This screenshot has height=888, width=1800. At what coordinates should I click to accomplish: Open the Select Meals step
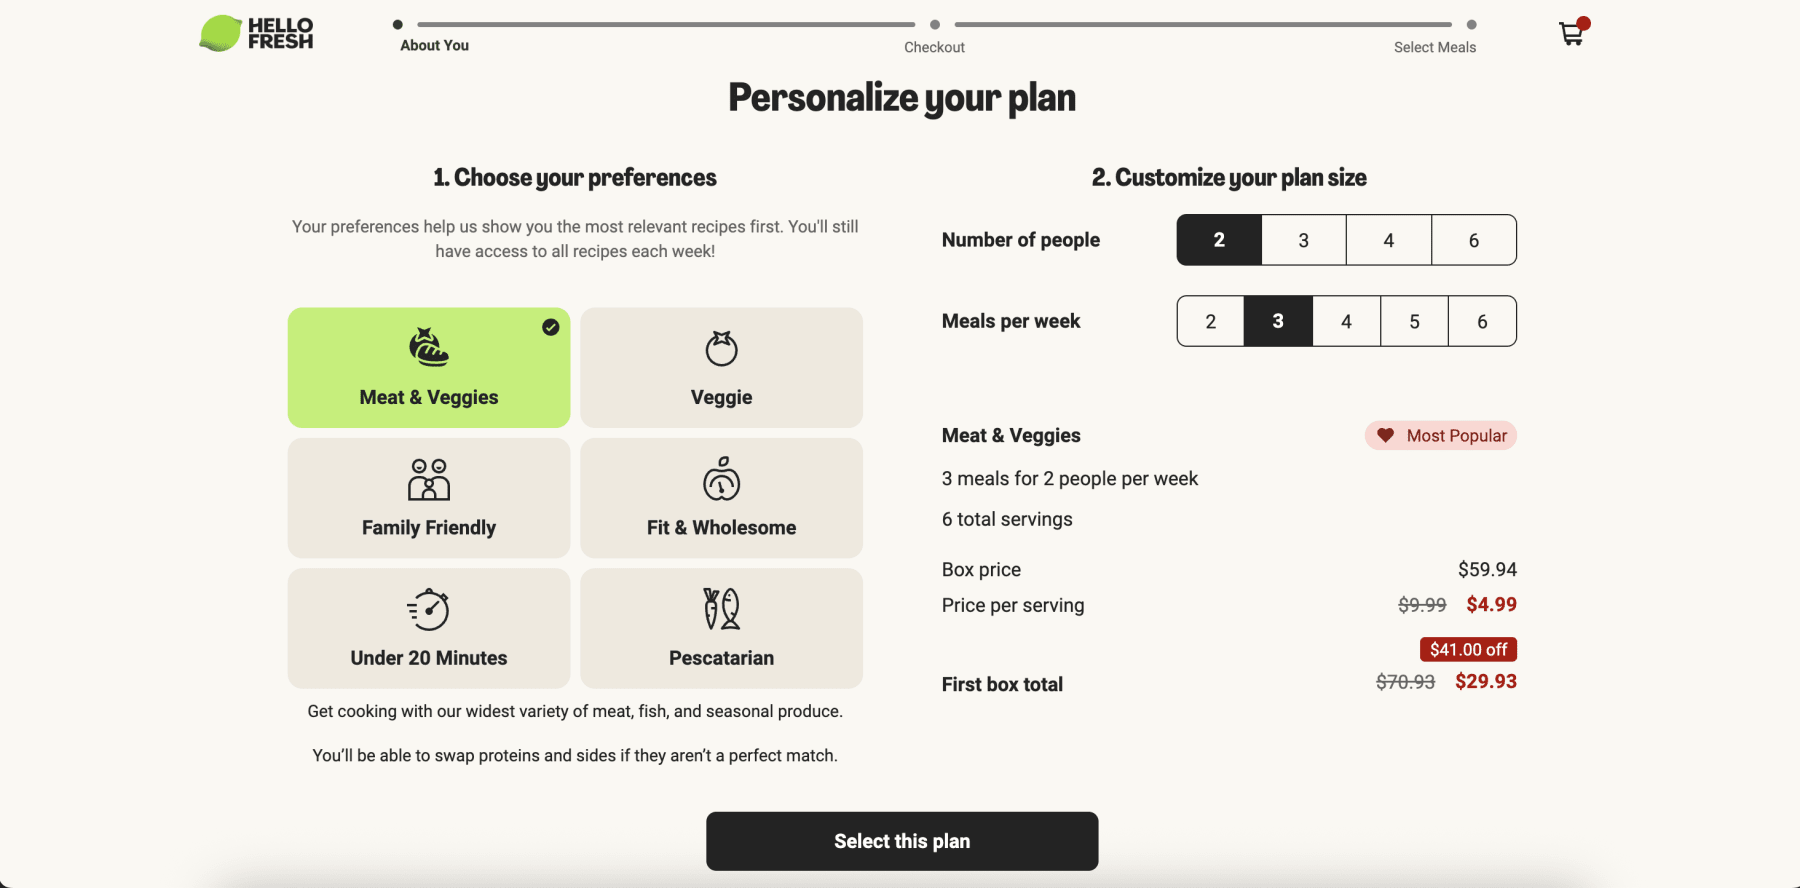(1434, 46)
